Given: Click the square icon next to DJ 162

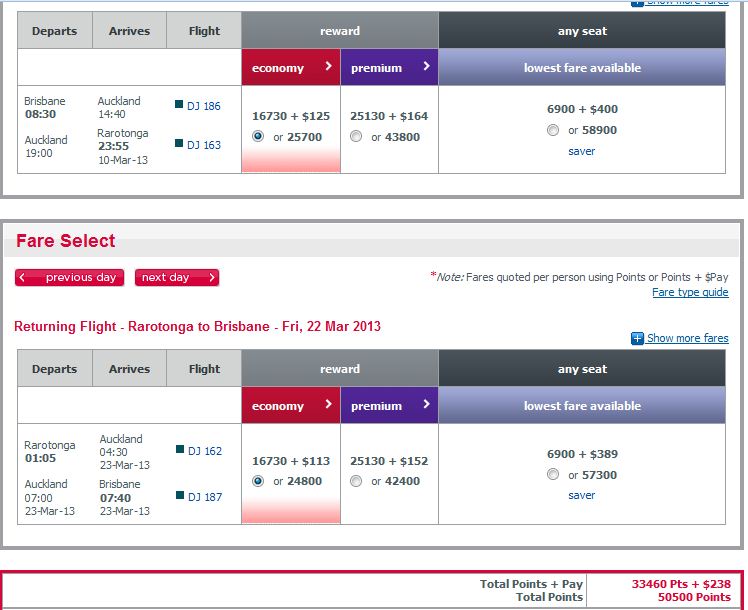Looking at the screenshot, I should [180, 449].
